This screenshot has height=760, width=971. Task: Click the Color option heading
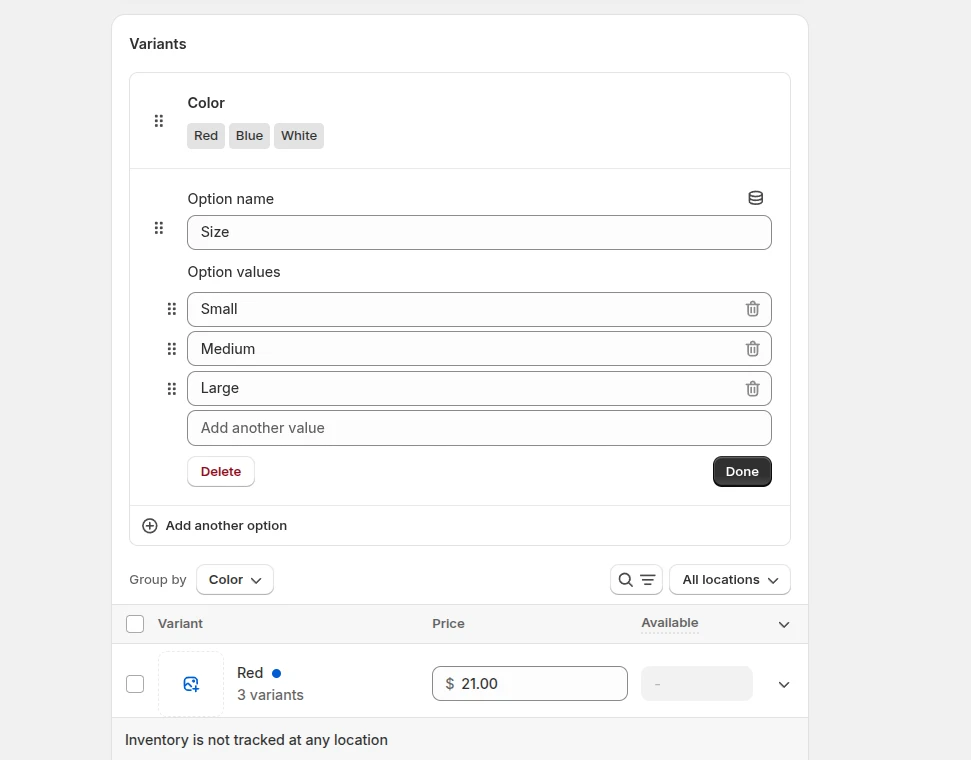point(206,103)
